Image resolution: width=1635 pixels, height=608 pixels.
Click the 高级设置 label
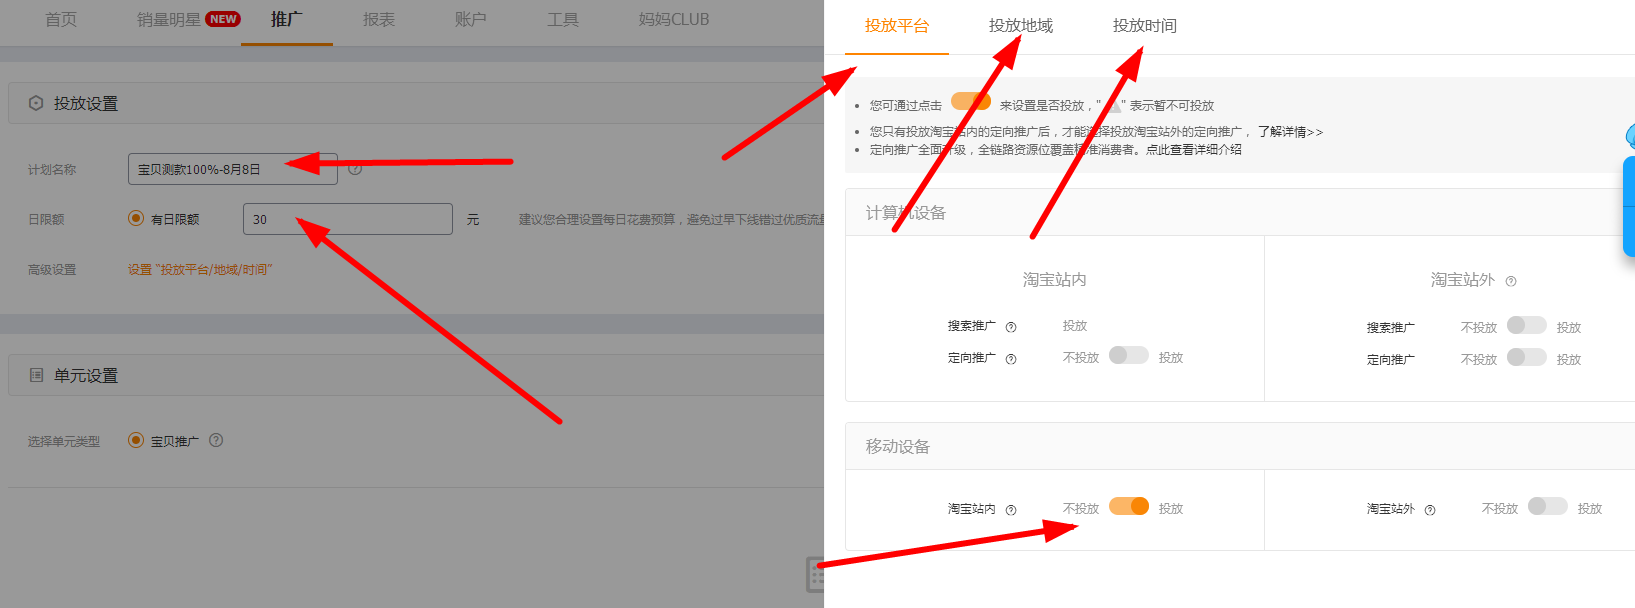click(x=52, y=270)
